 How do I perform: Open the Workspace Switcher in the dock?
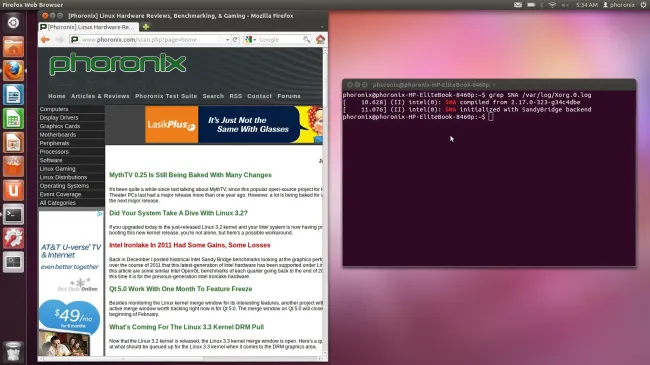[x=13, y=262]
